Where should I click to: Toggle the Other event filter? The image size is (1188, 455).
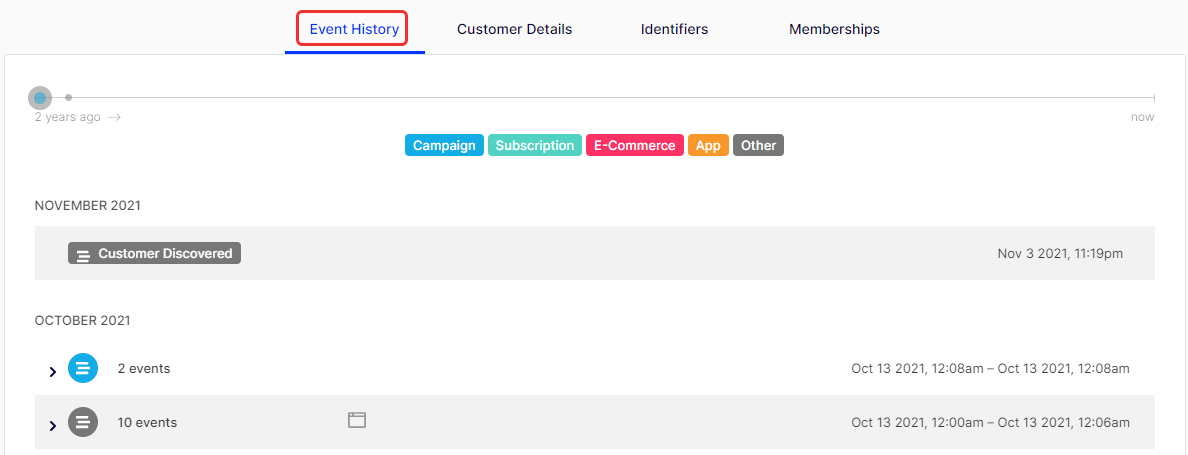pos(758,145)
